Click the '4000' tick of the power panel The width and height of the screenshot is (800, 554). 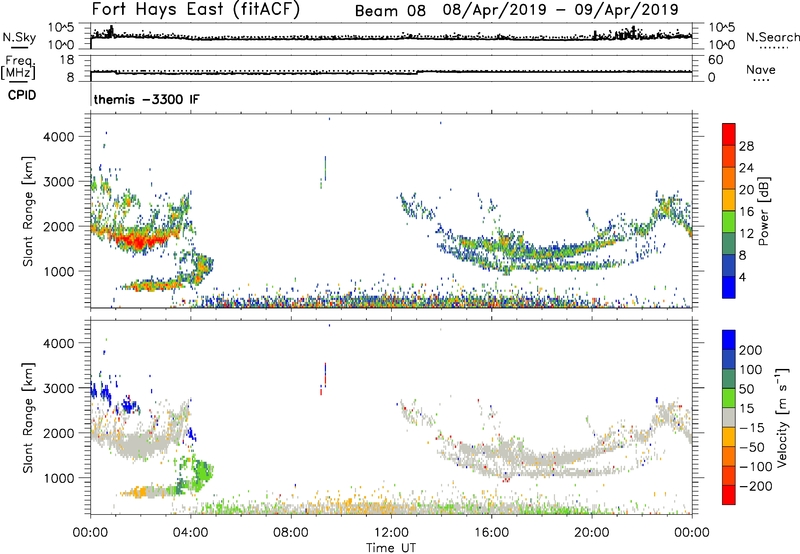click(x=58, y=137)
